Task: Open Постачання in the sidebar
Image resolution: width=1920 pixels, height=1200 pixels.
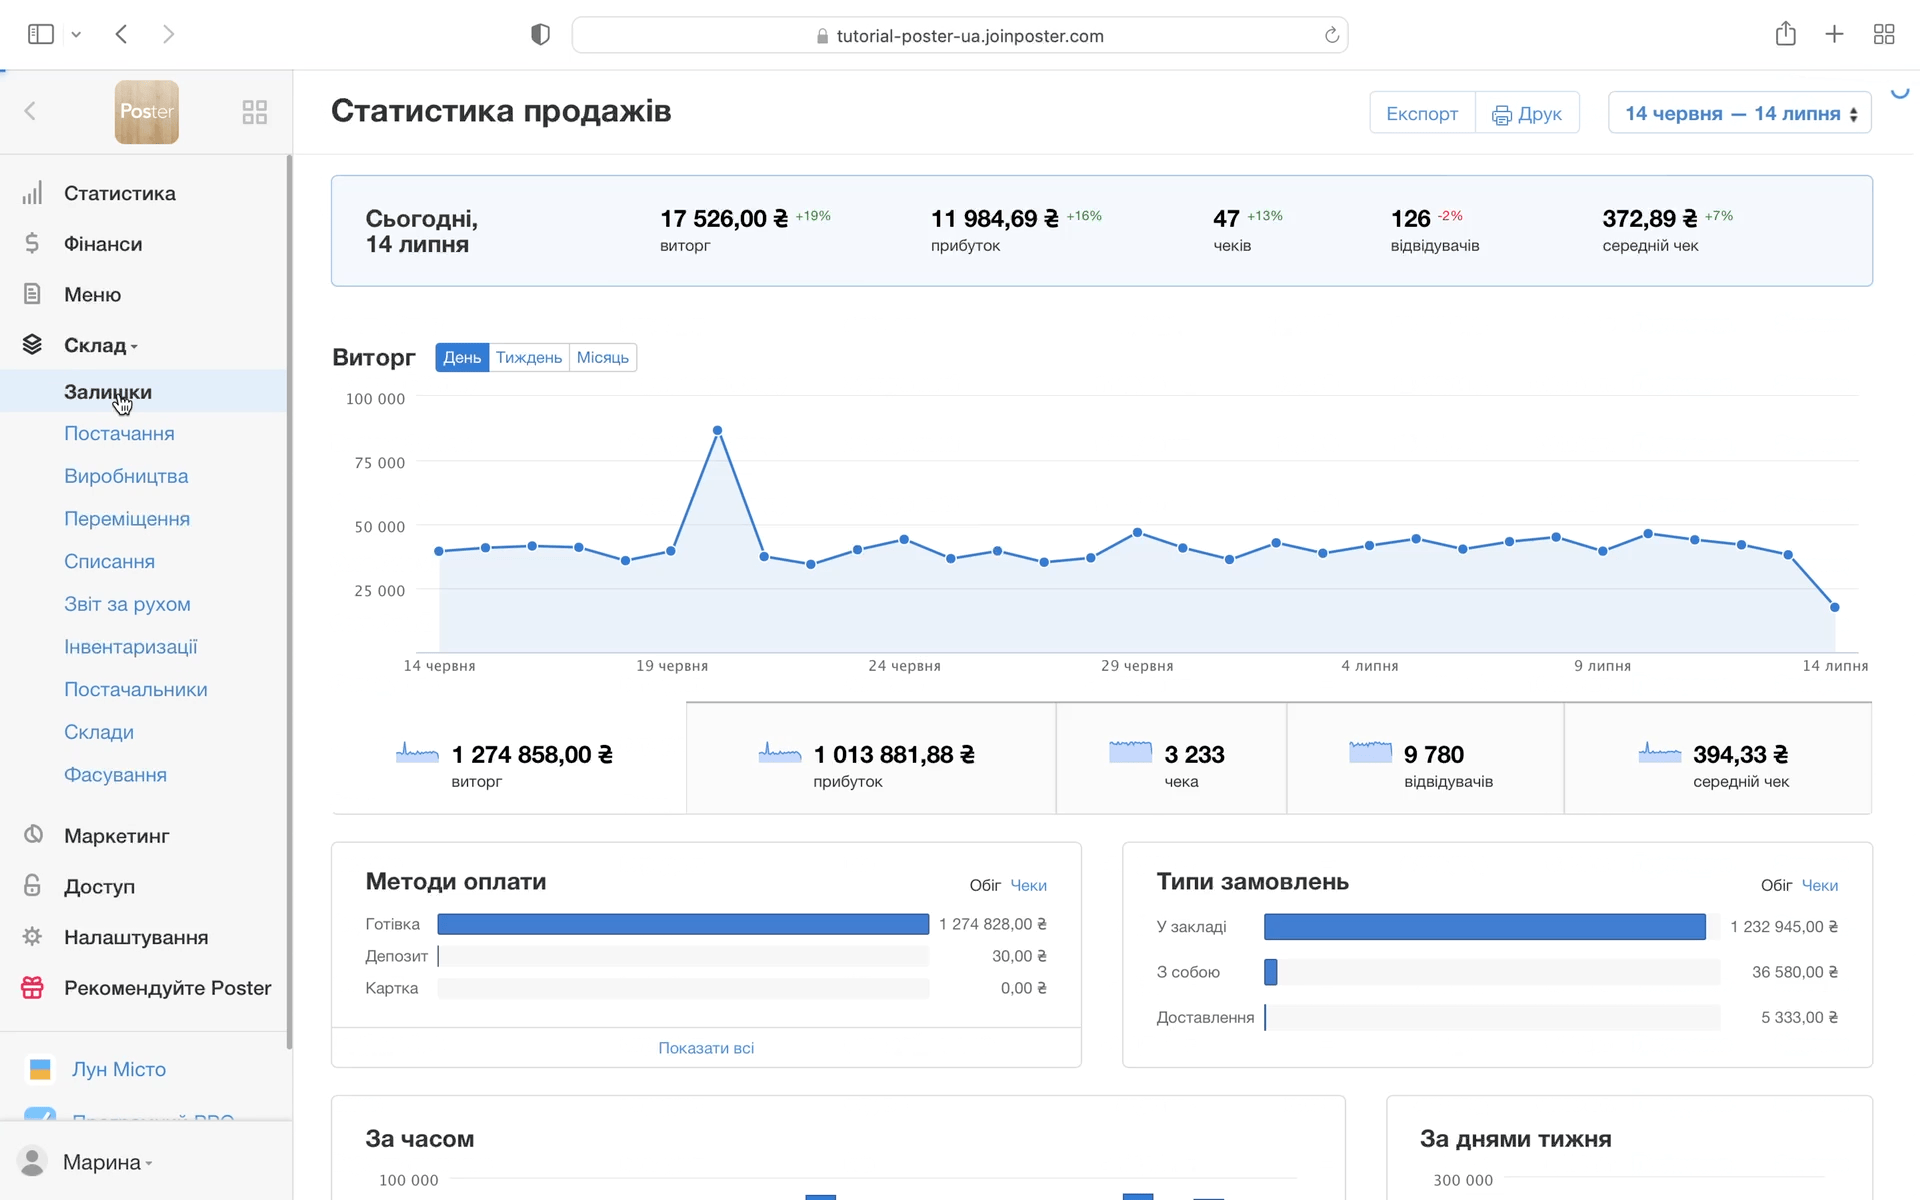Action: click(x=119, y=434)
